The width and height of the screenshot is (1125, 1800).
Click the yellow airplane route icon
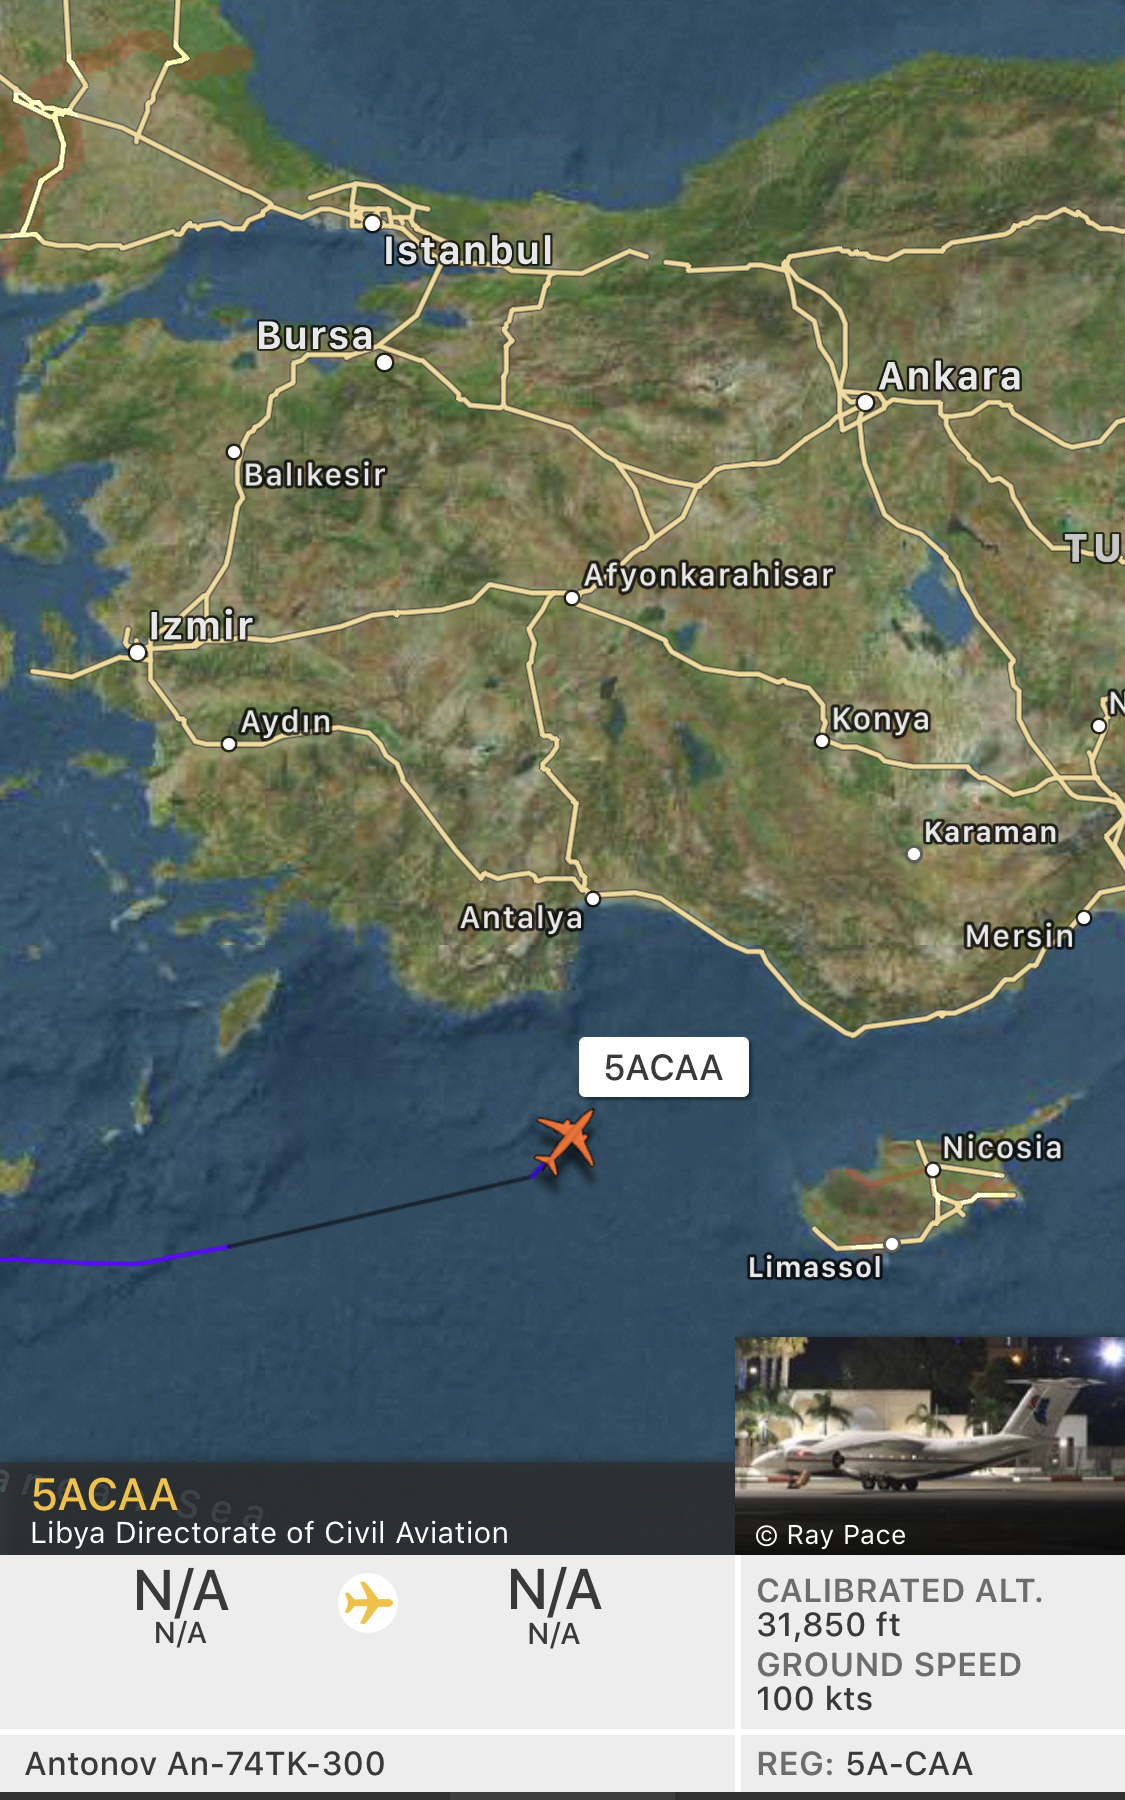pos(368,1603)
